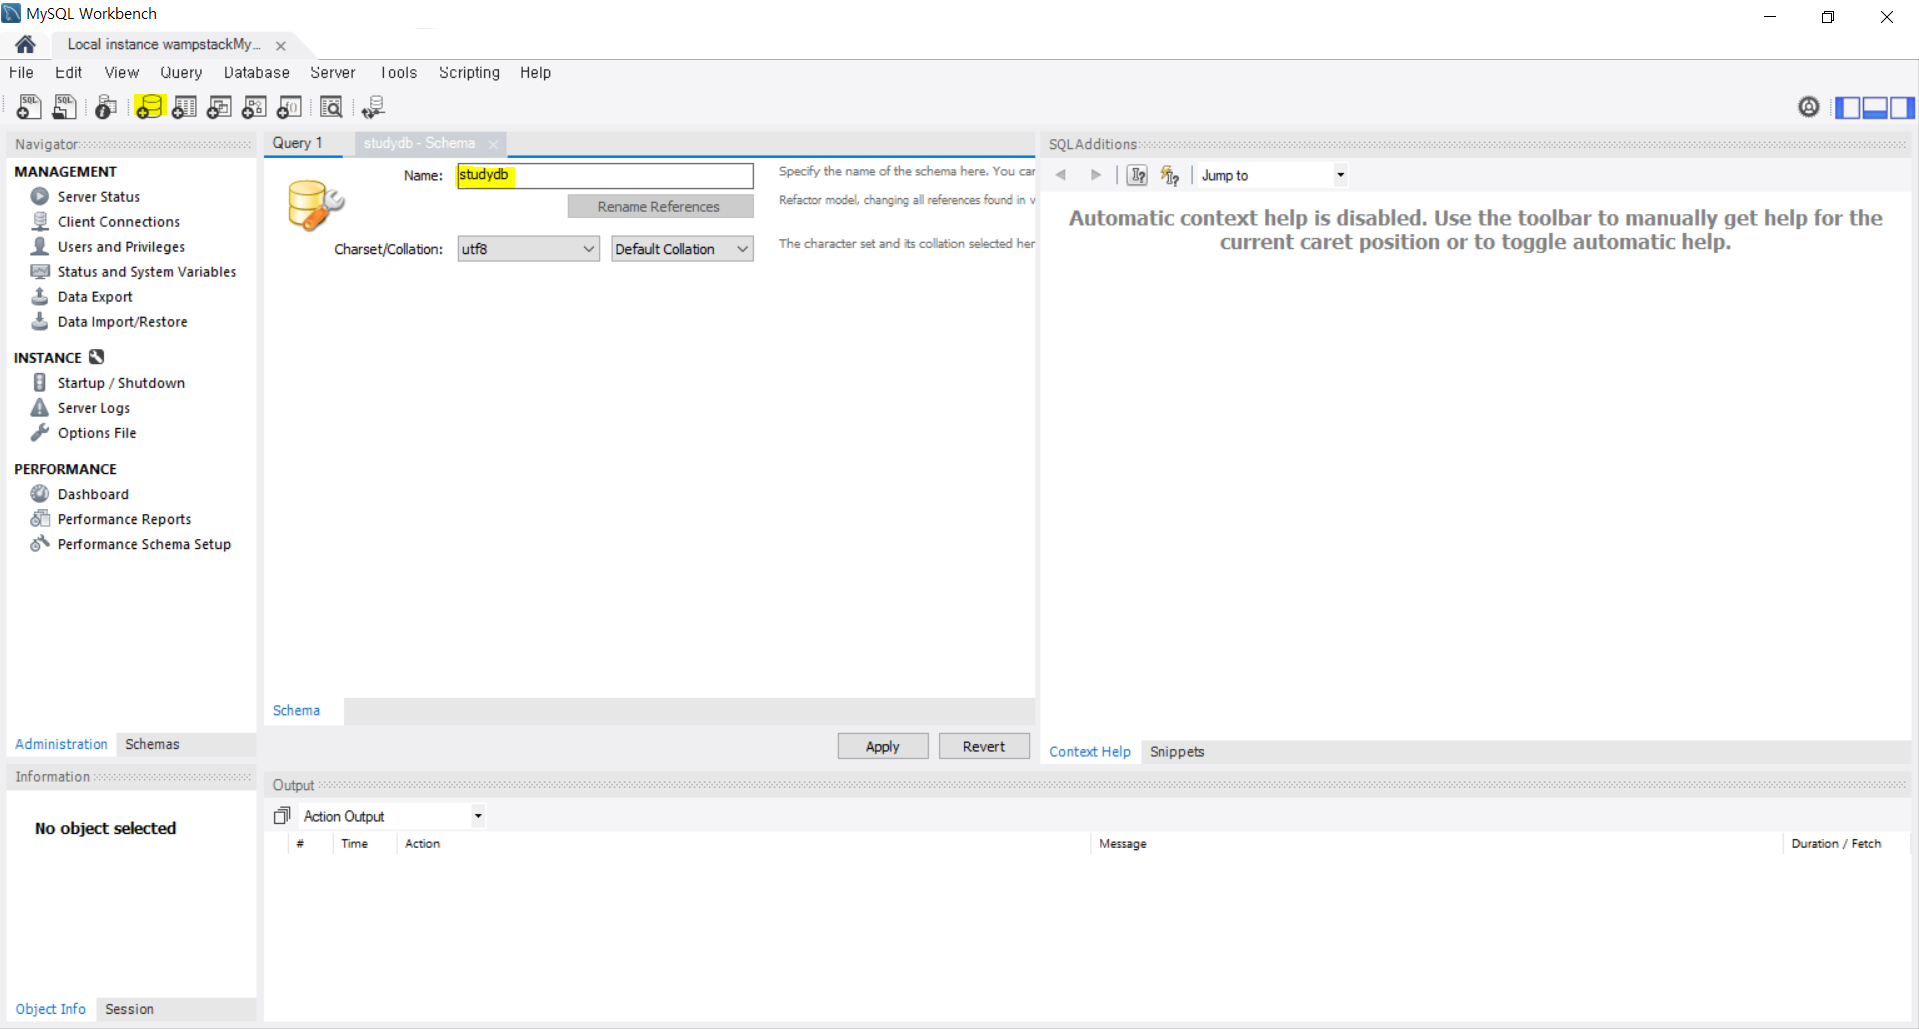The image size is (1919, 1029).
Task: Go forward in context help history
Action: [1096, 175]
